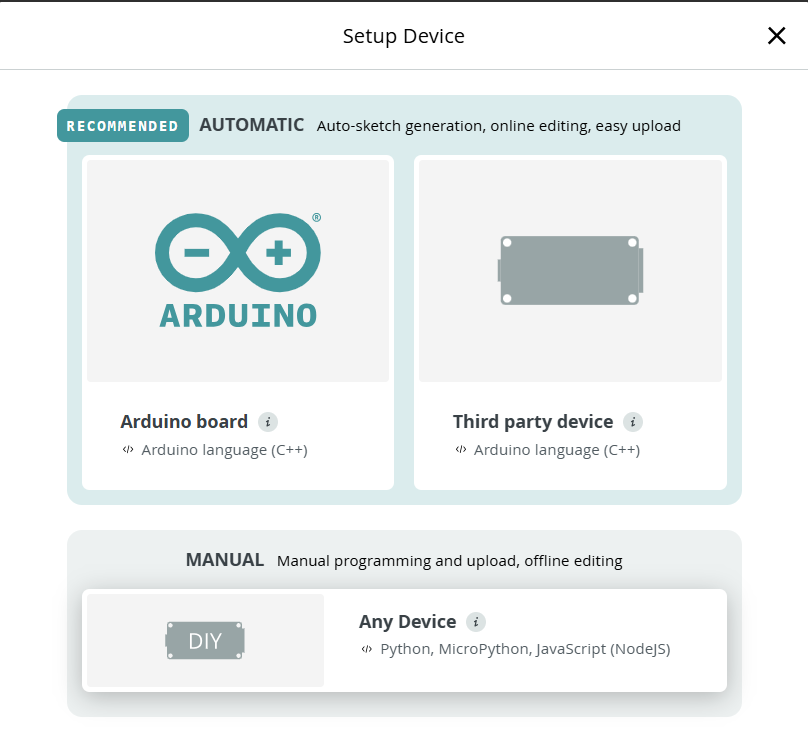Click the AUTOMATIC section heading
The height and width of the screenshot is (752, 808).
[x=251, y=125]
